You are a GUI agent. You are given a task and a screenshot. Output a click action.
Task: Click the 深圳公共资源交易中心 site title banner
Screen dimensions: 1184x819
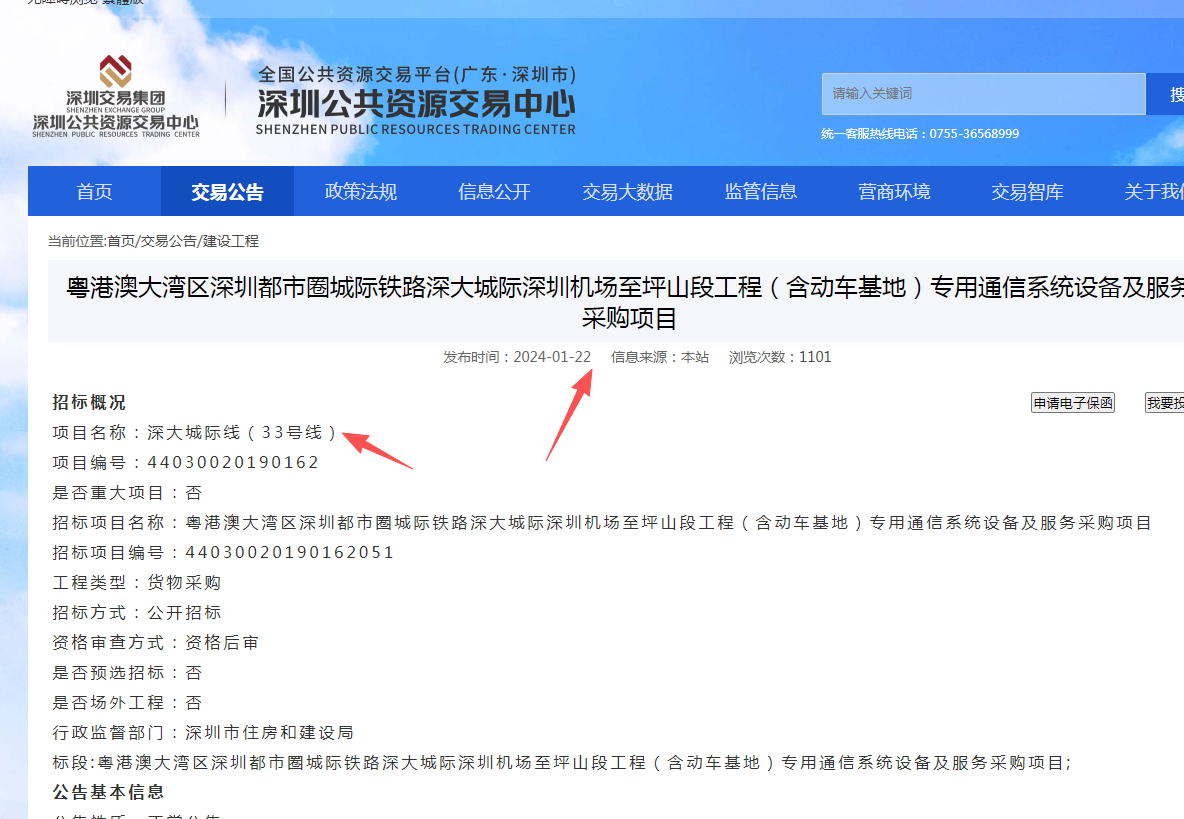click(416, 100)
